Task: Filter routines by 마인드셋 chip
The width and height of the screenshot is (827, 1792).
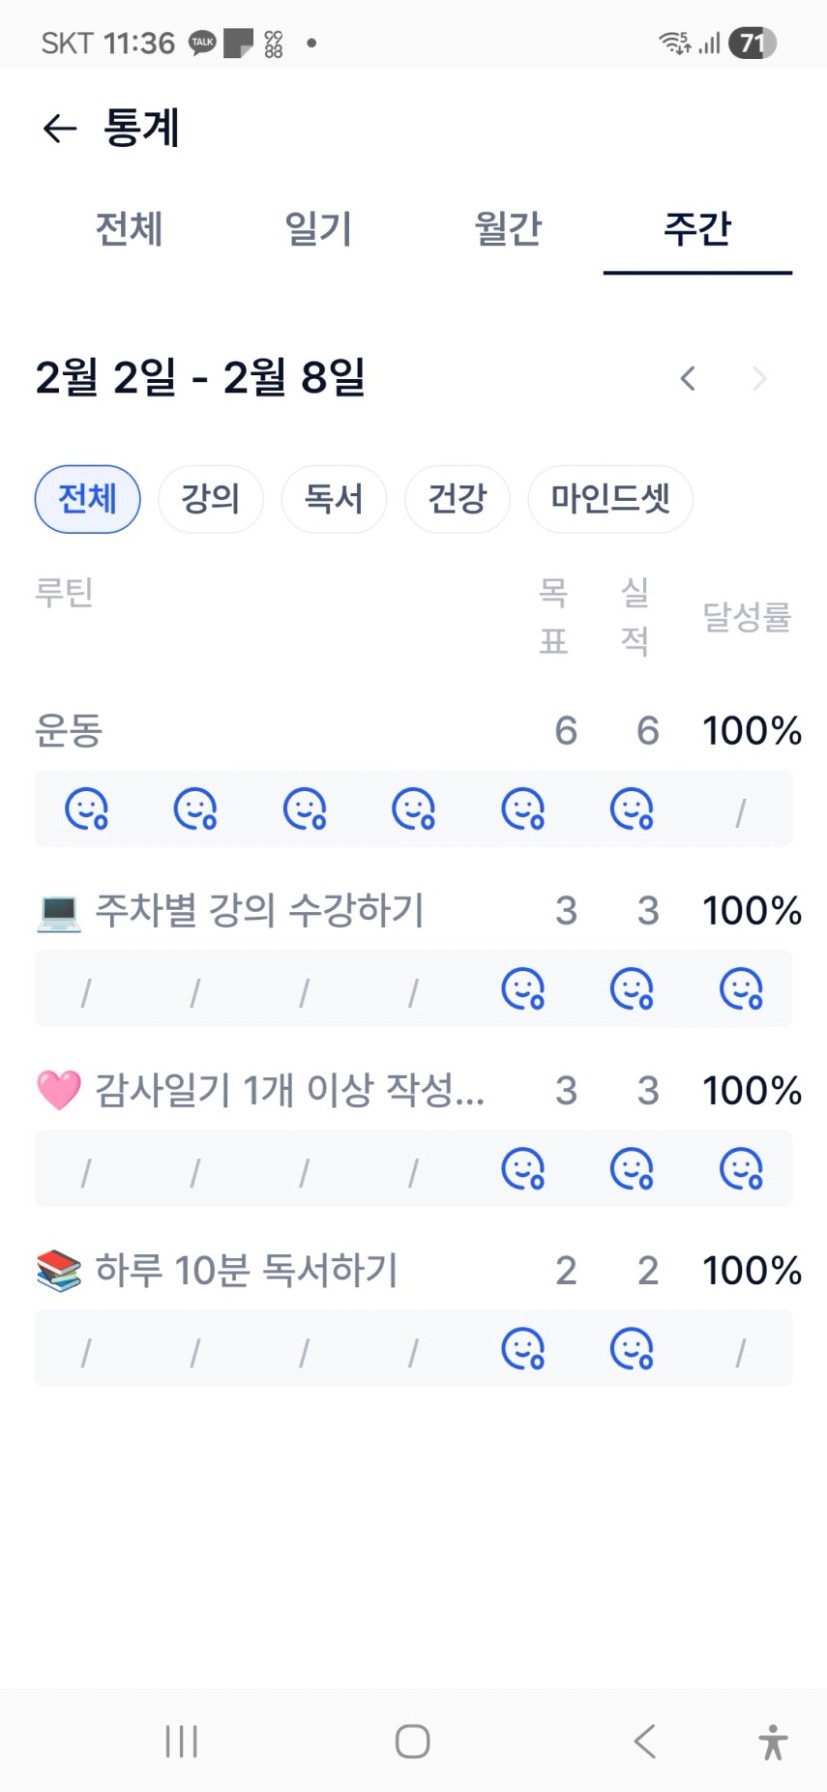Action: (x=610, y=499)
